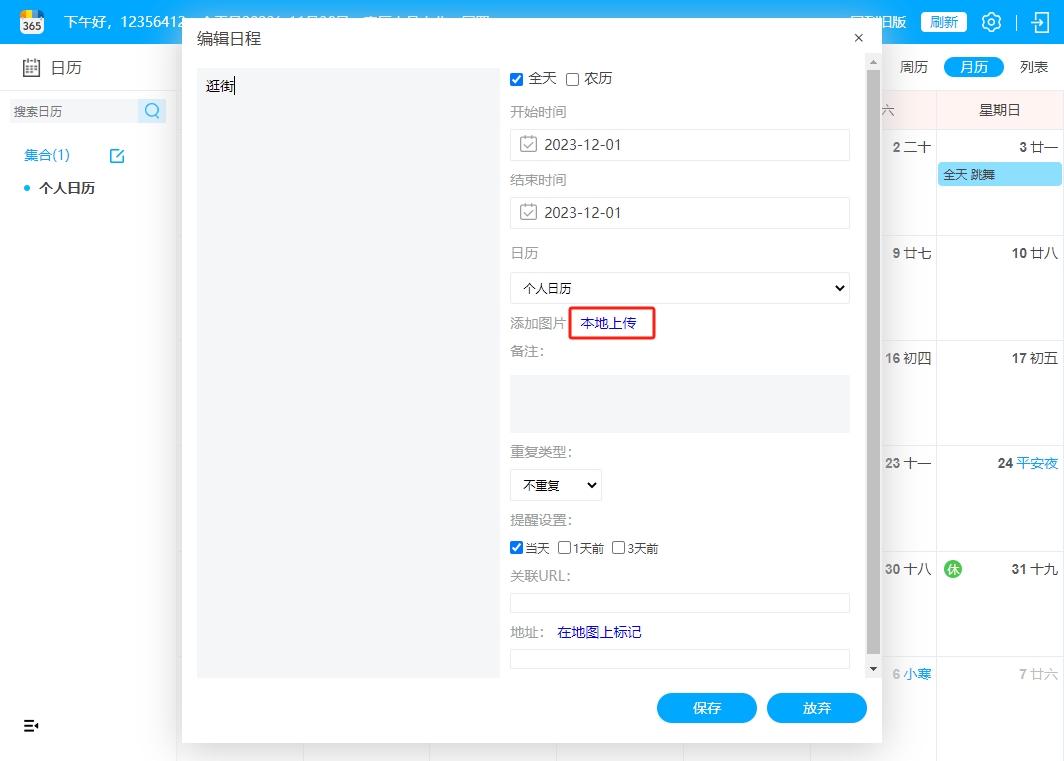This screenshot has height=761, width=1064.
Task: Check the 1天前 reminder checkbox
Action: point(564,547)
